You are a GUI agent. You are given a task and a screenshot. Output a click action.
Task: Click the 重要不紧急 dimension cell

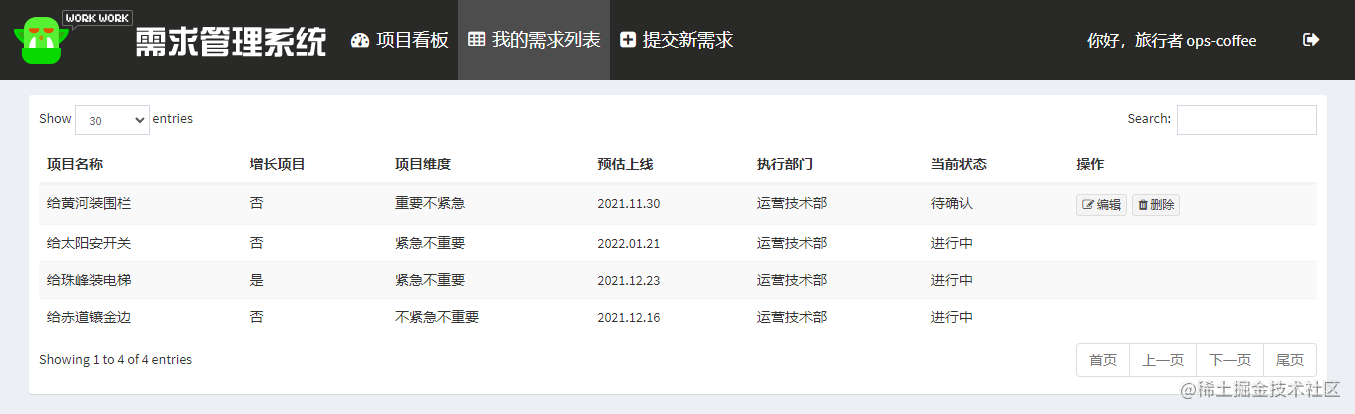coord(430,203)
